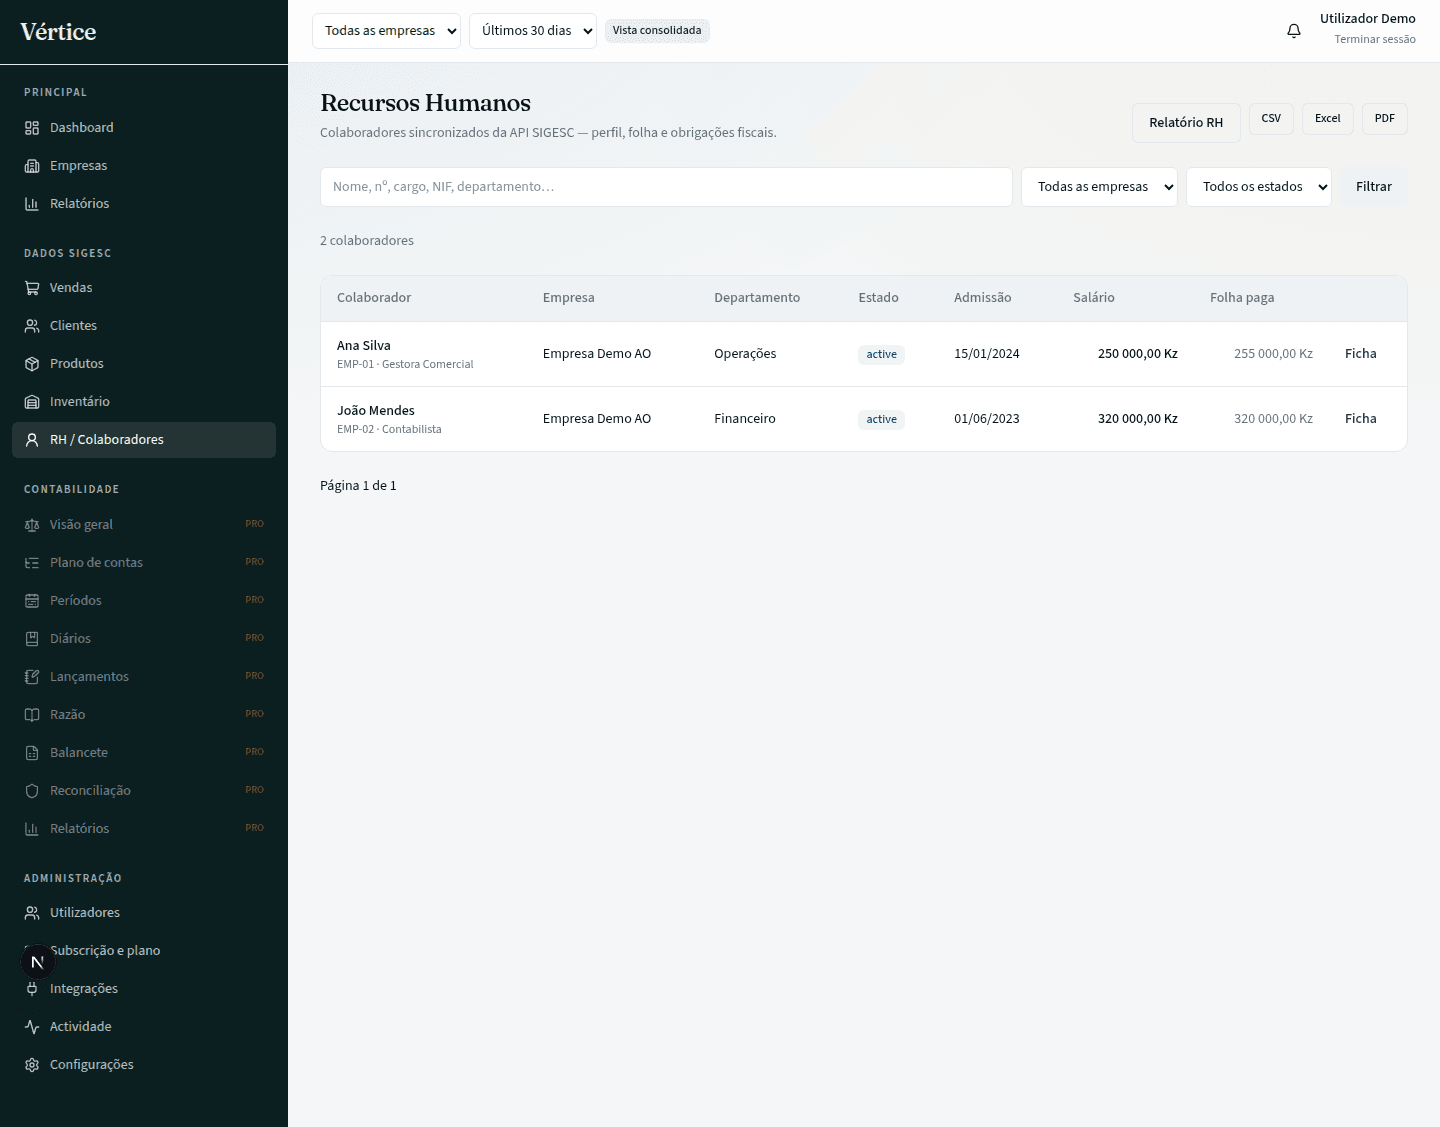Viewport: 1440px width, 1127px height.
Task: Open Dashboard via its sidebar icon
Action: pos(32,128)
